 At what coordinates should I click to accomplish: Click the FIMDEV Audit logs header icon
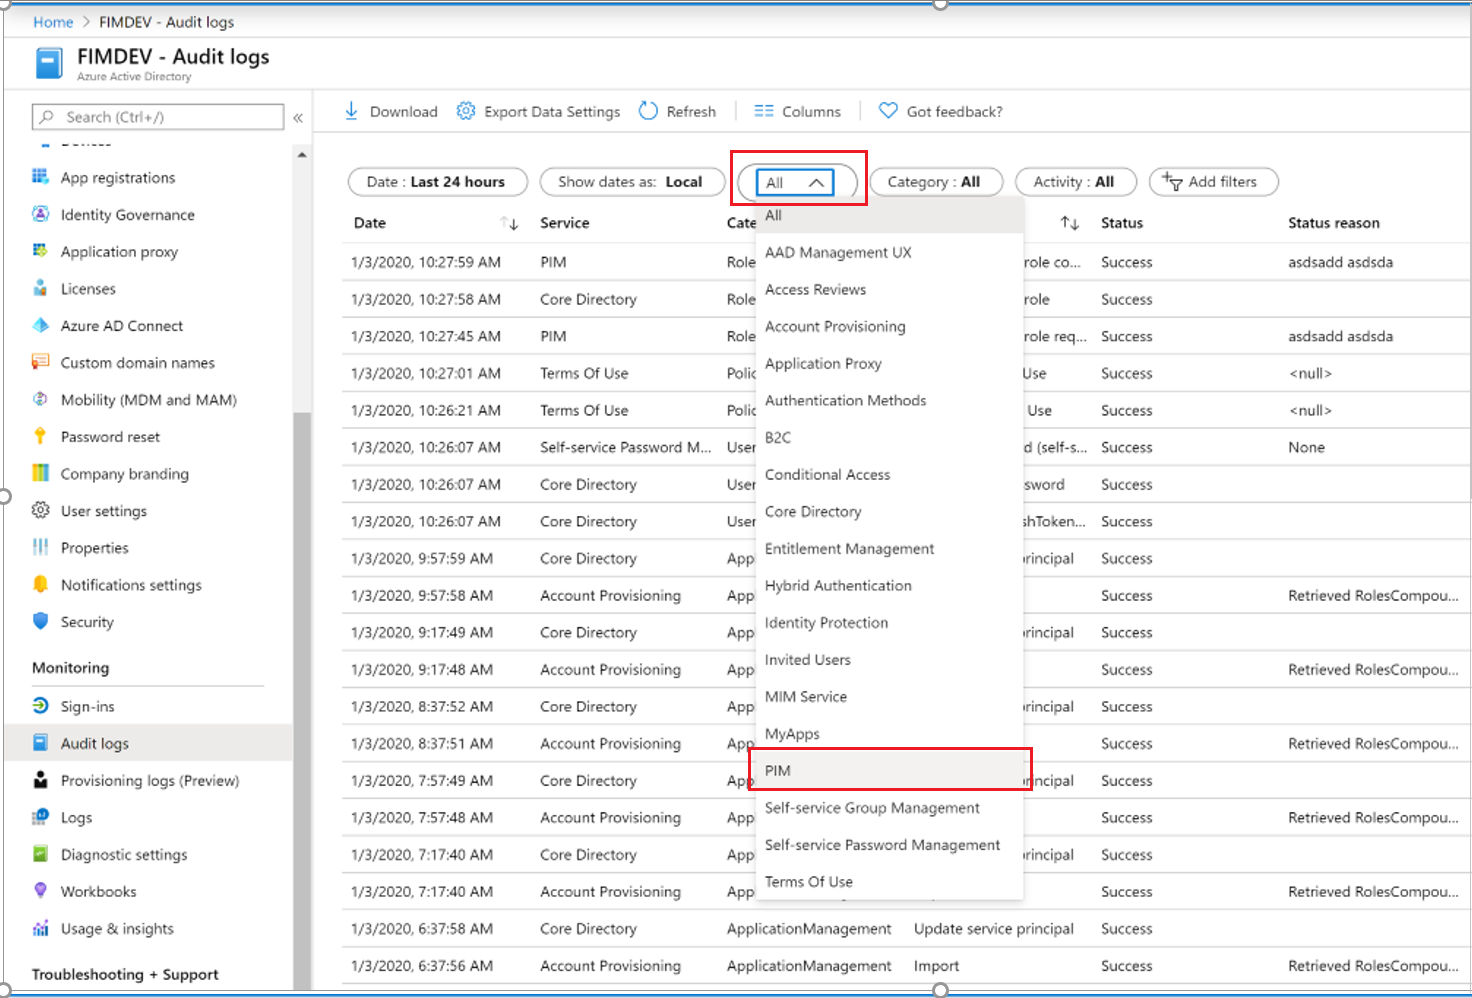[49, 63]
